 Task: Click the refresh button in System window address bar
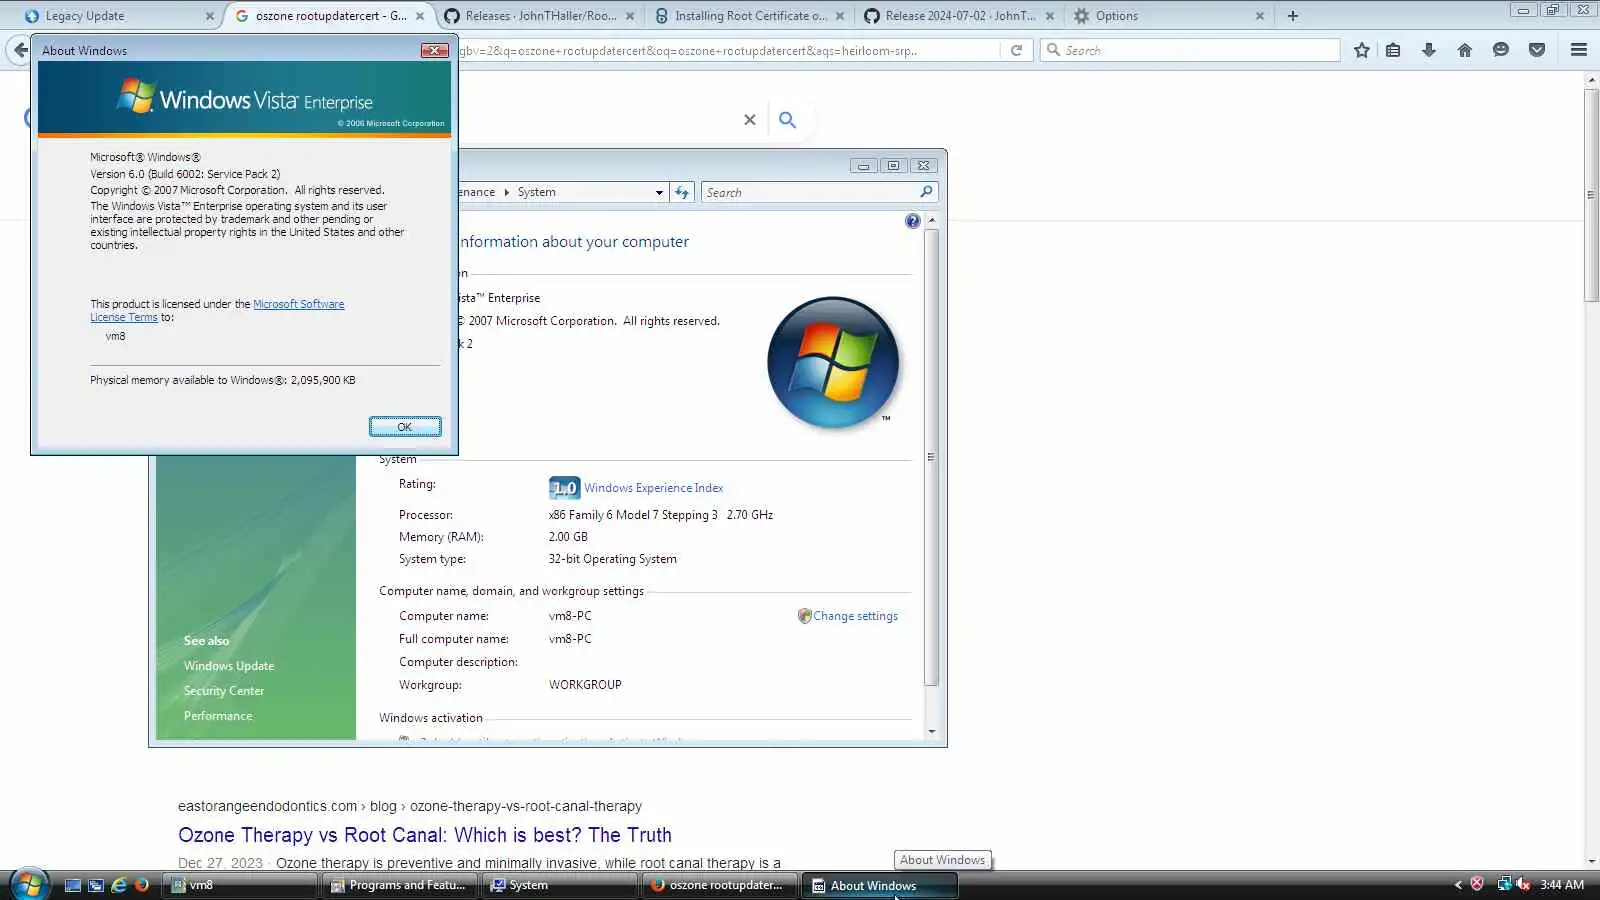[x=682, y=192]
